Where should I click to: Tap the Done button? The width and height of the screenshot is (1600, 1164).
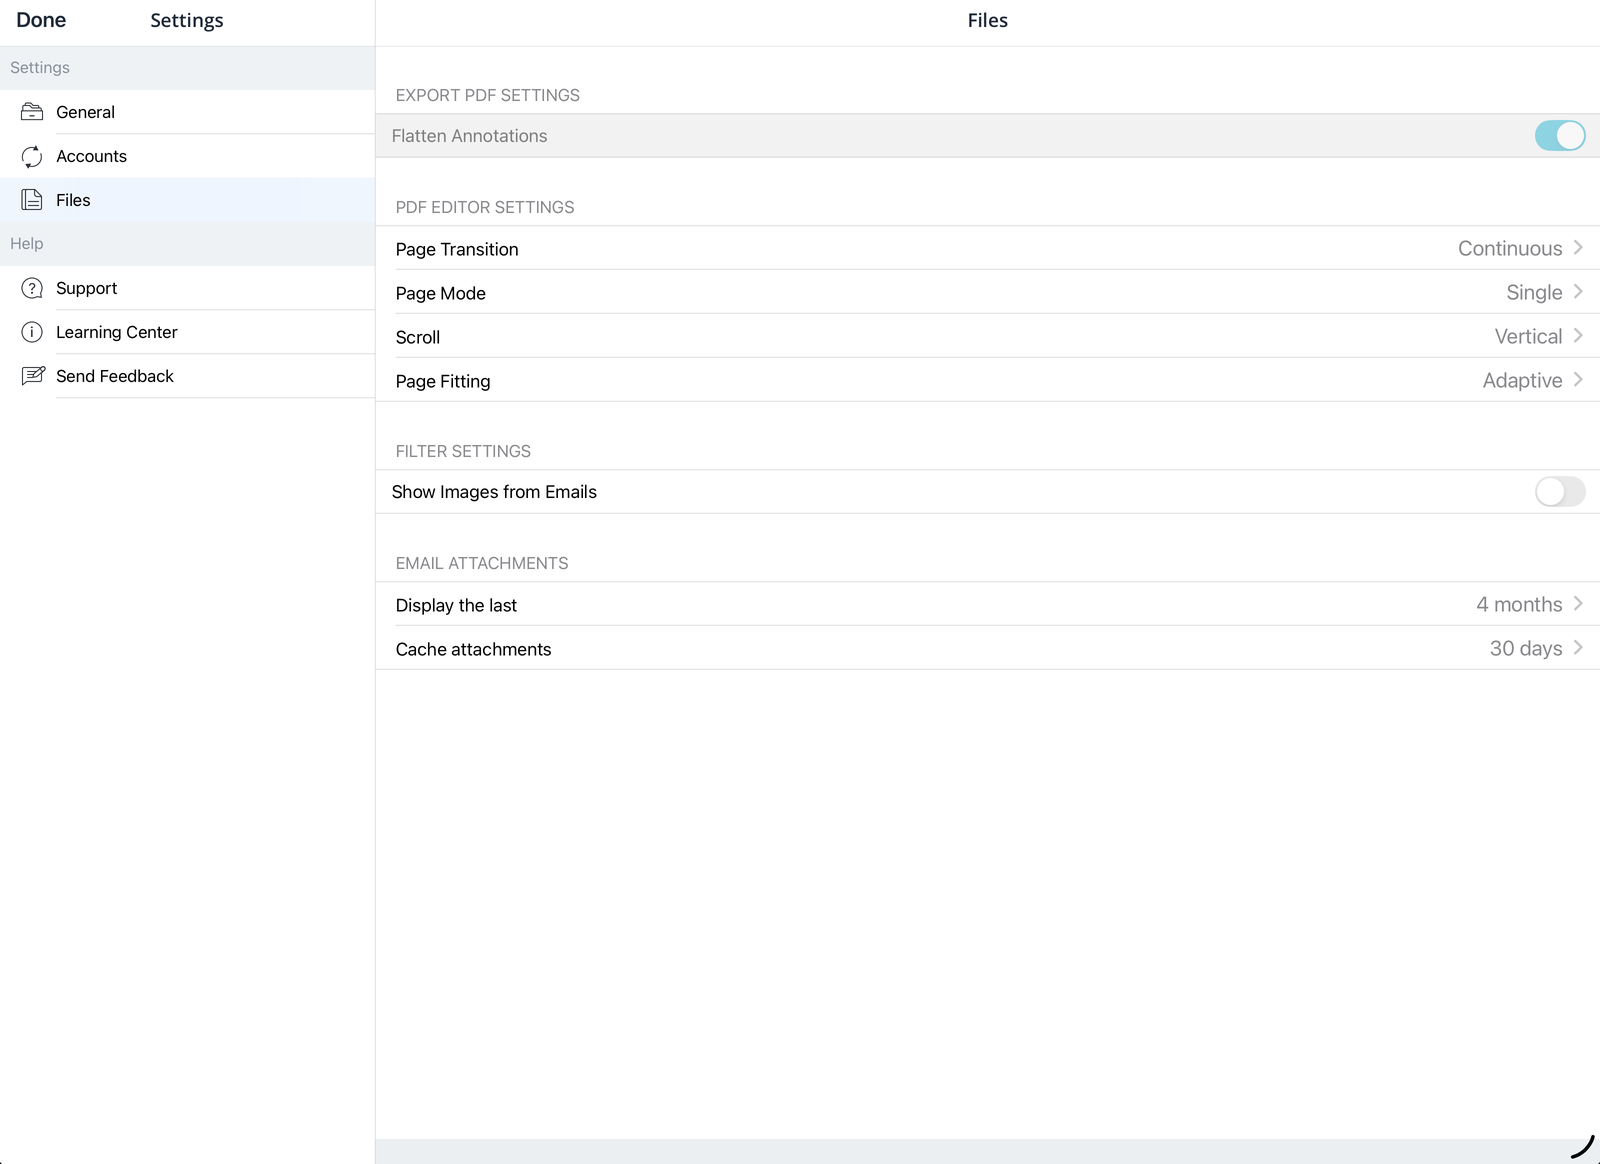[x=41, y=20]
